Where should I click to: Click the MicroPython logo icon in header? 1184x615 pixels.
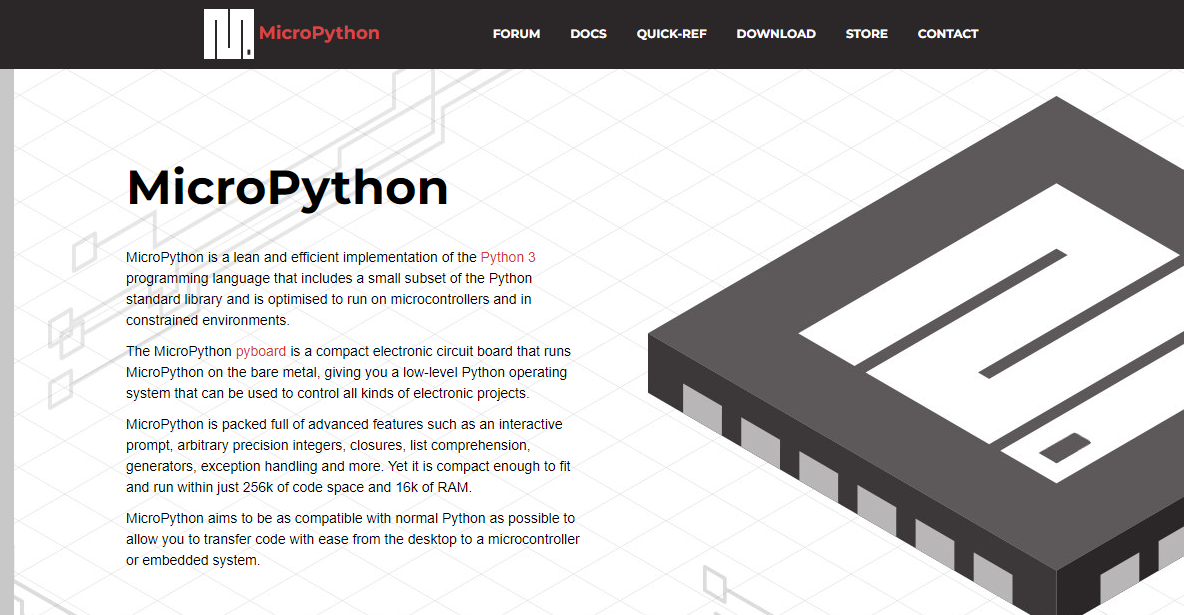coord(229,34)
